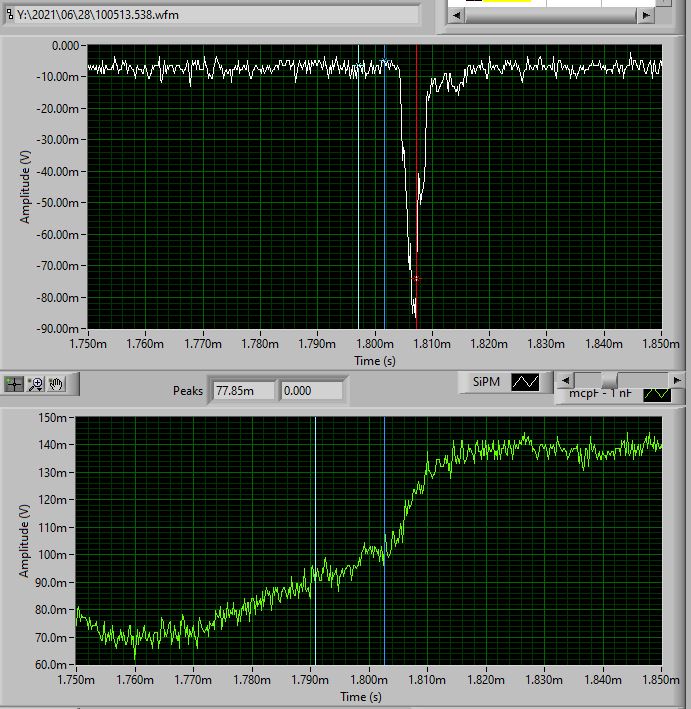The height and width of the screenshot is (709, 691).
Task: Click the bottom graph 1.750m x-axis start value
Action: (76, 680)
